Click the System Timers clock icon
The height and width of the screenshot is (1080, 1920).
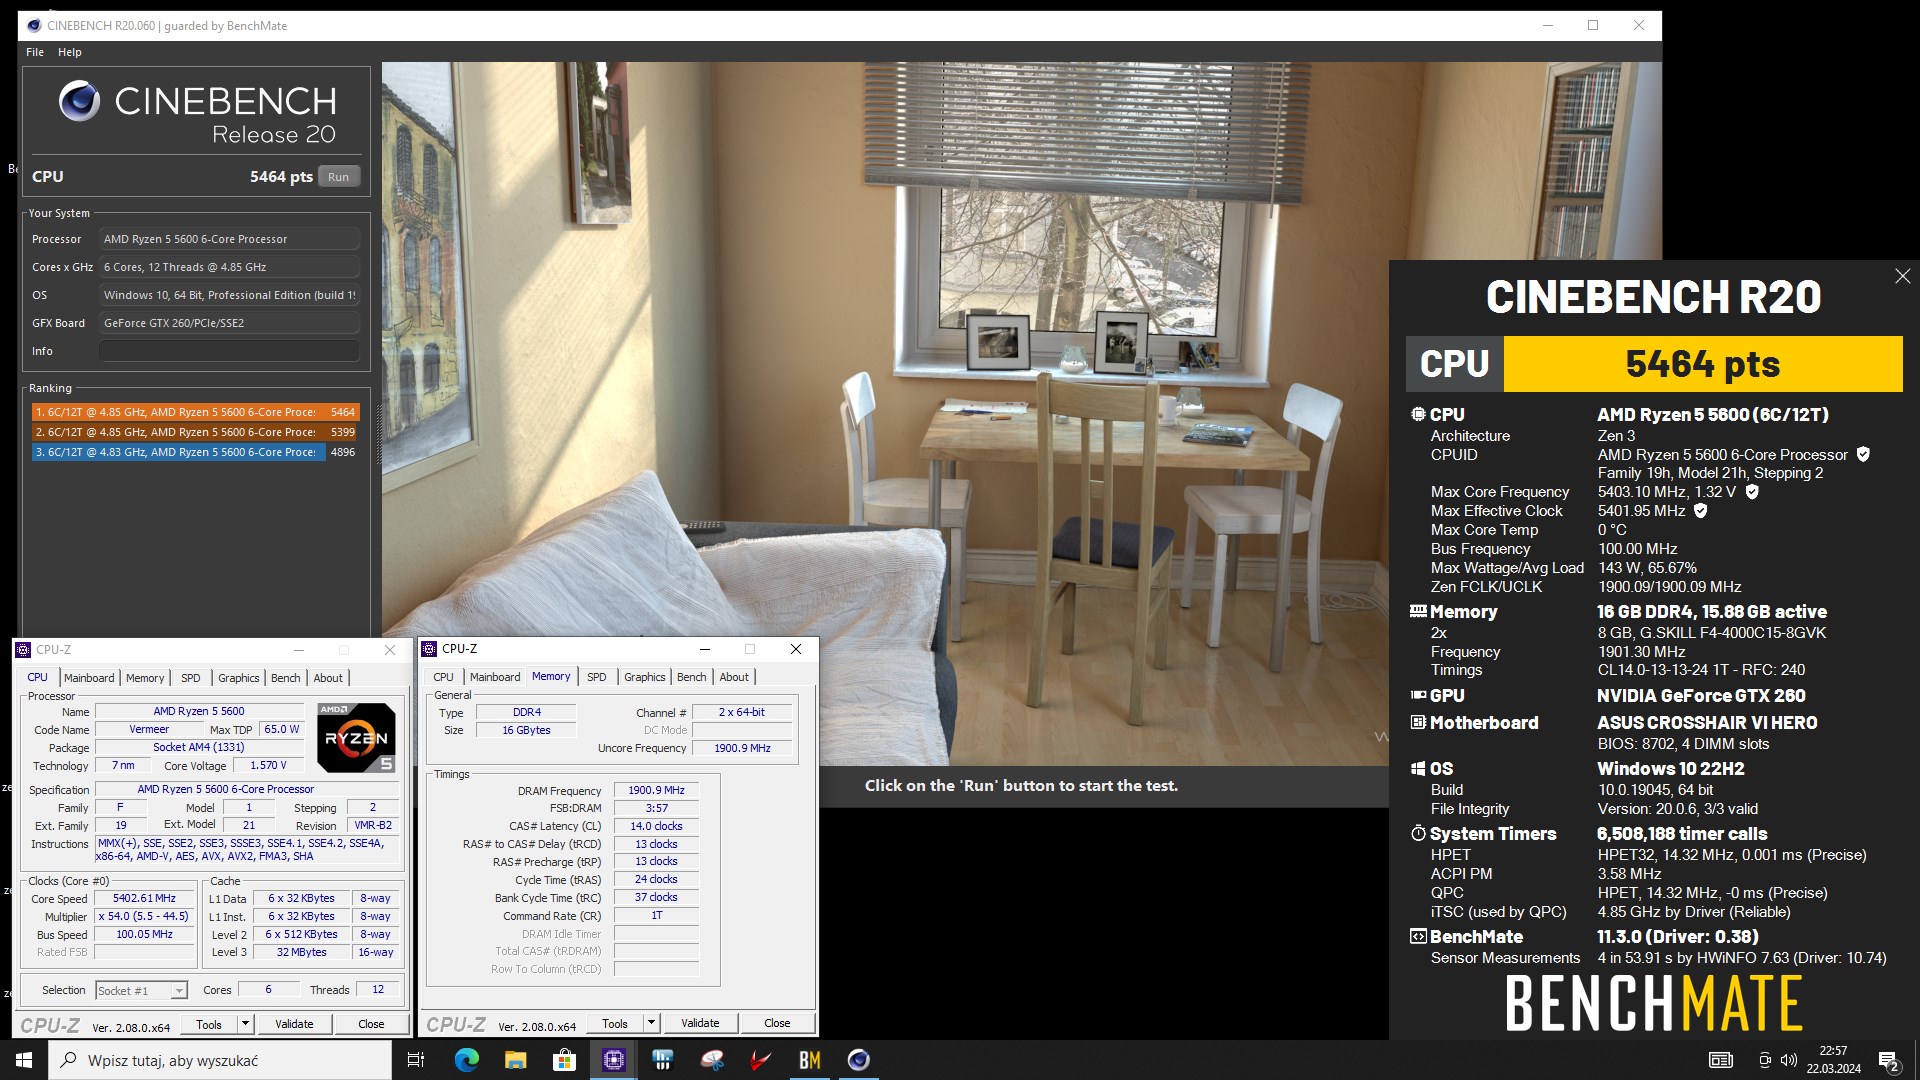click(x=1418, y=833)
